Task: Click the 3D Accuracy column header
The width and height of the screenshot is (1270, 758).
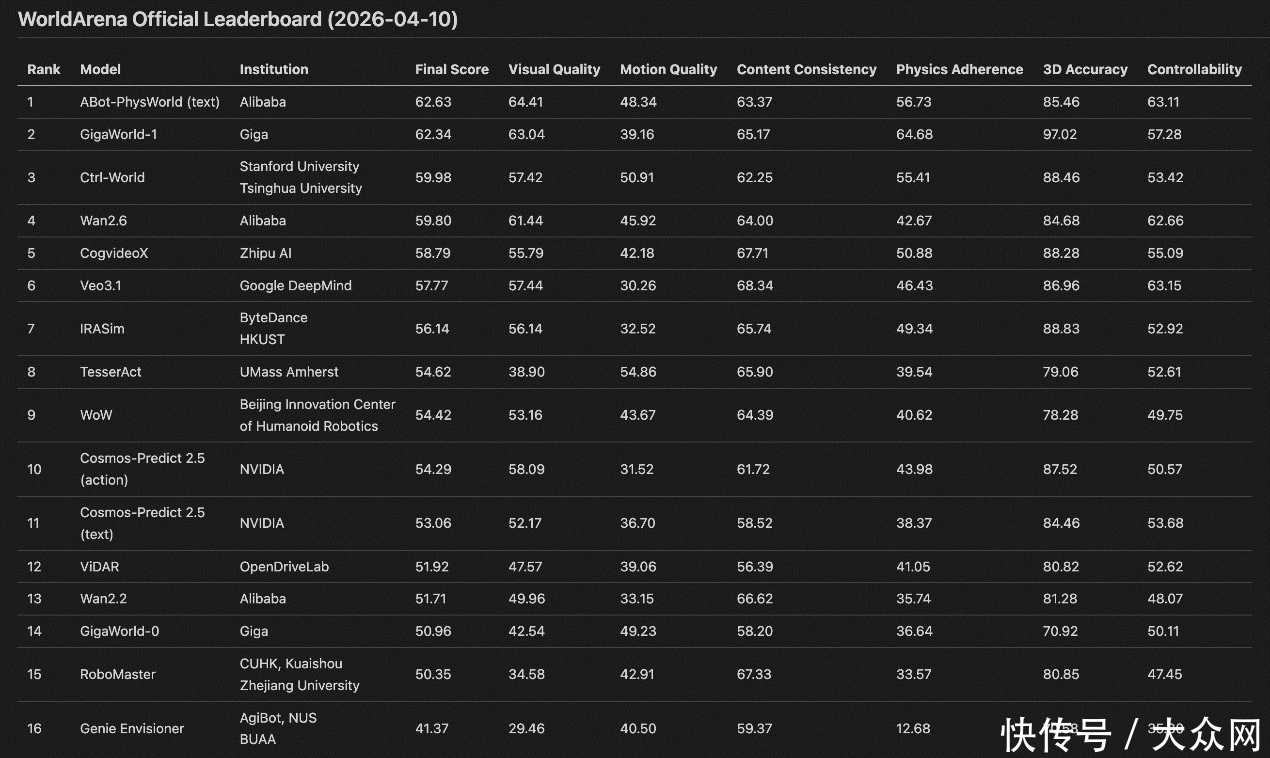Action: (1085, 69)
